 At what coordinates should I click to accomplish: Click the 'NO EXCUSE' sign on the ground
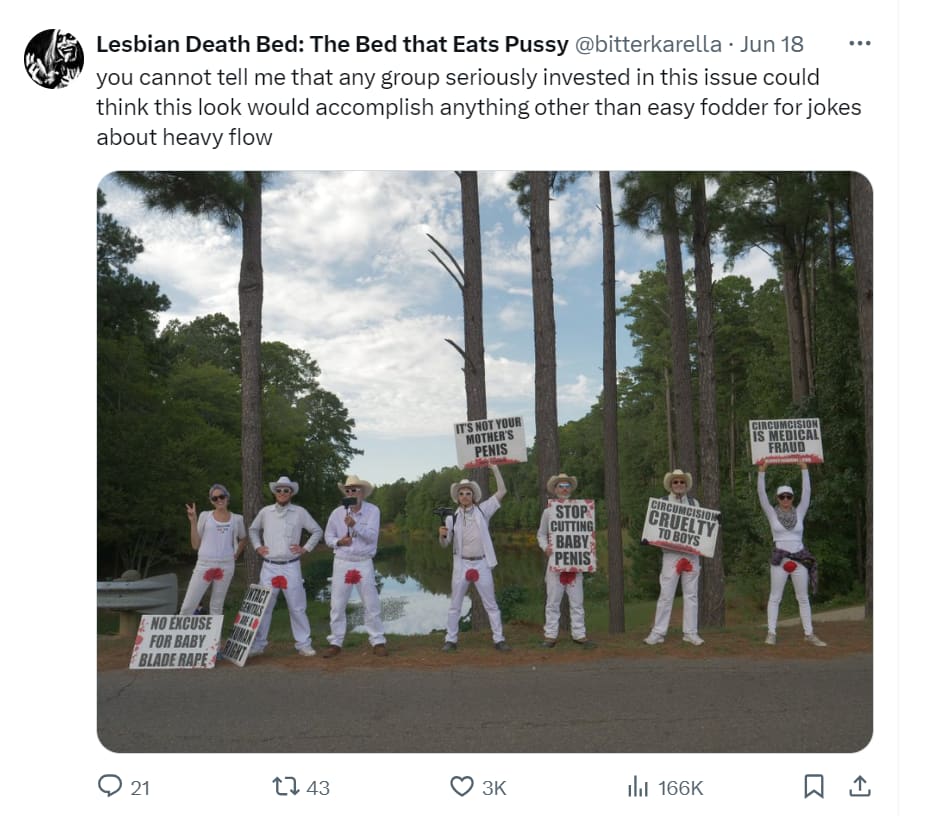pyautogui.click(x=177, y=641)
